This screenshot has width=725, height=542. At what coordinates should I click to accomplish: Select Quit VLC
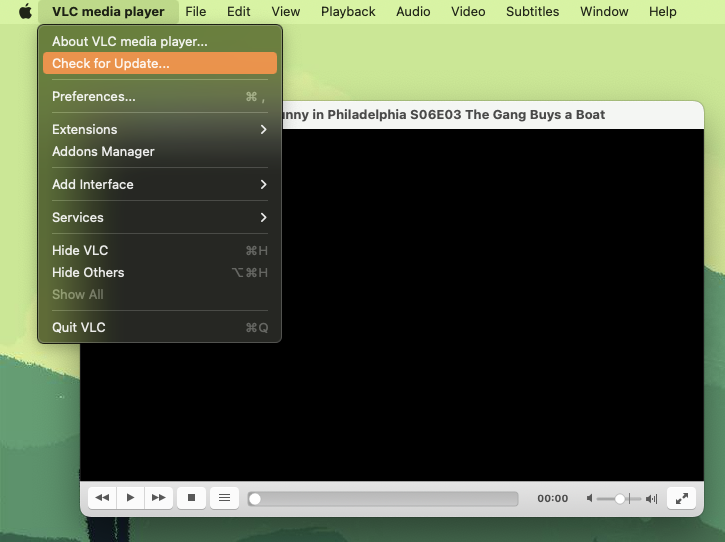pyautogui.click(x=160, y=327)
